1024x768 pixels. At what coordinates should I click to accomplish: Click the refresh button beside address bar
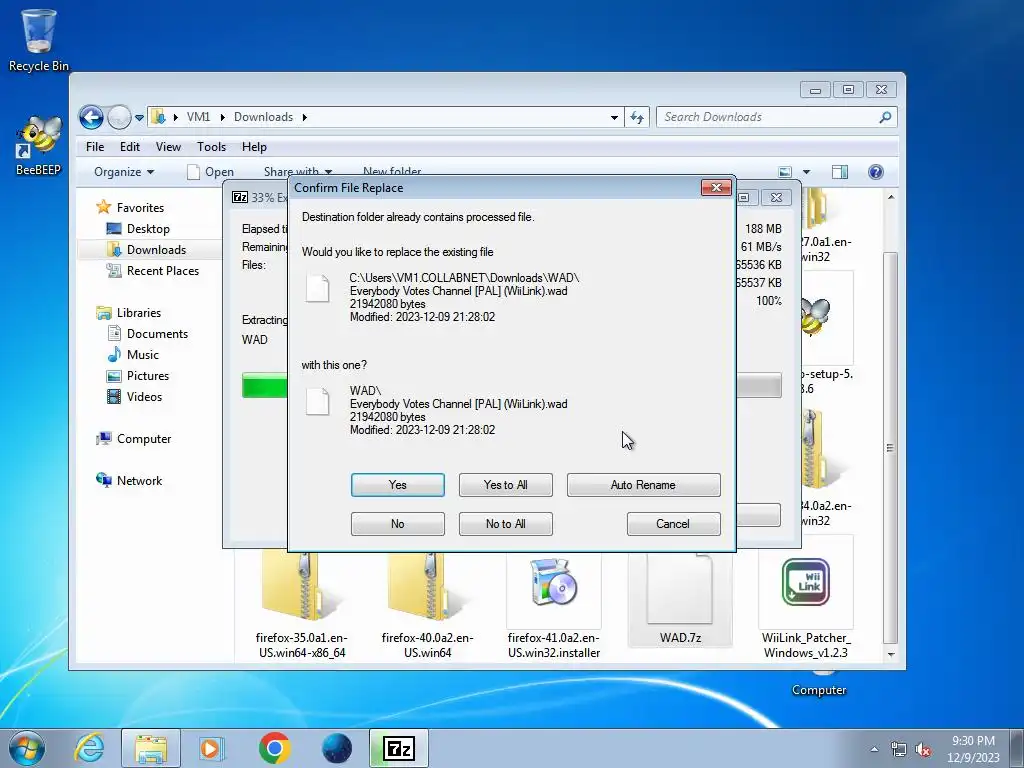(637, 118)
